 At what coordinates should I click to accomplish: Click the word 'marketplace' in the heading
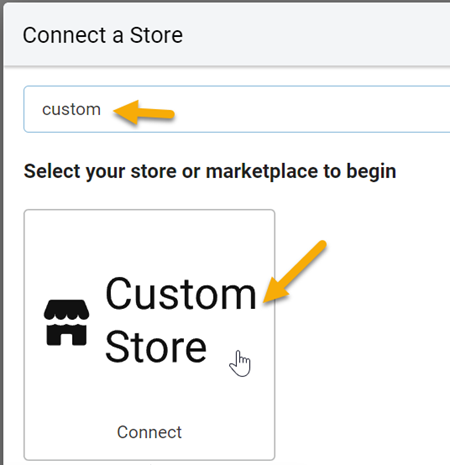coord(262,172)
